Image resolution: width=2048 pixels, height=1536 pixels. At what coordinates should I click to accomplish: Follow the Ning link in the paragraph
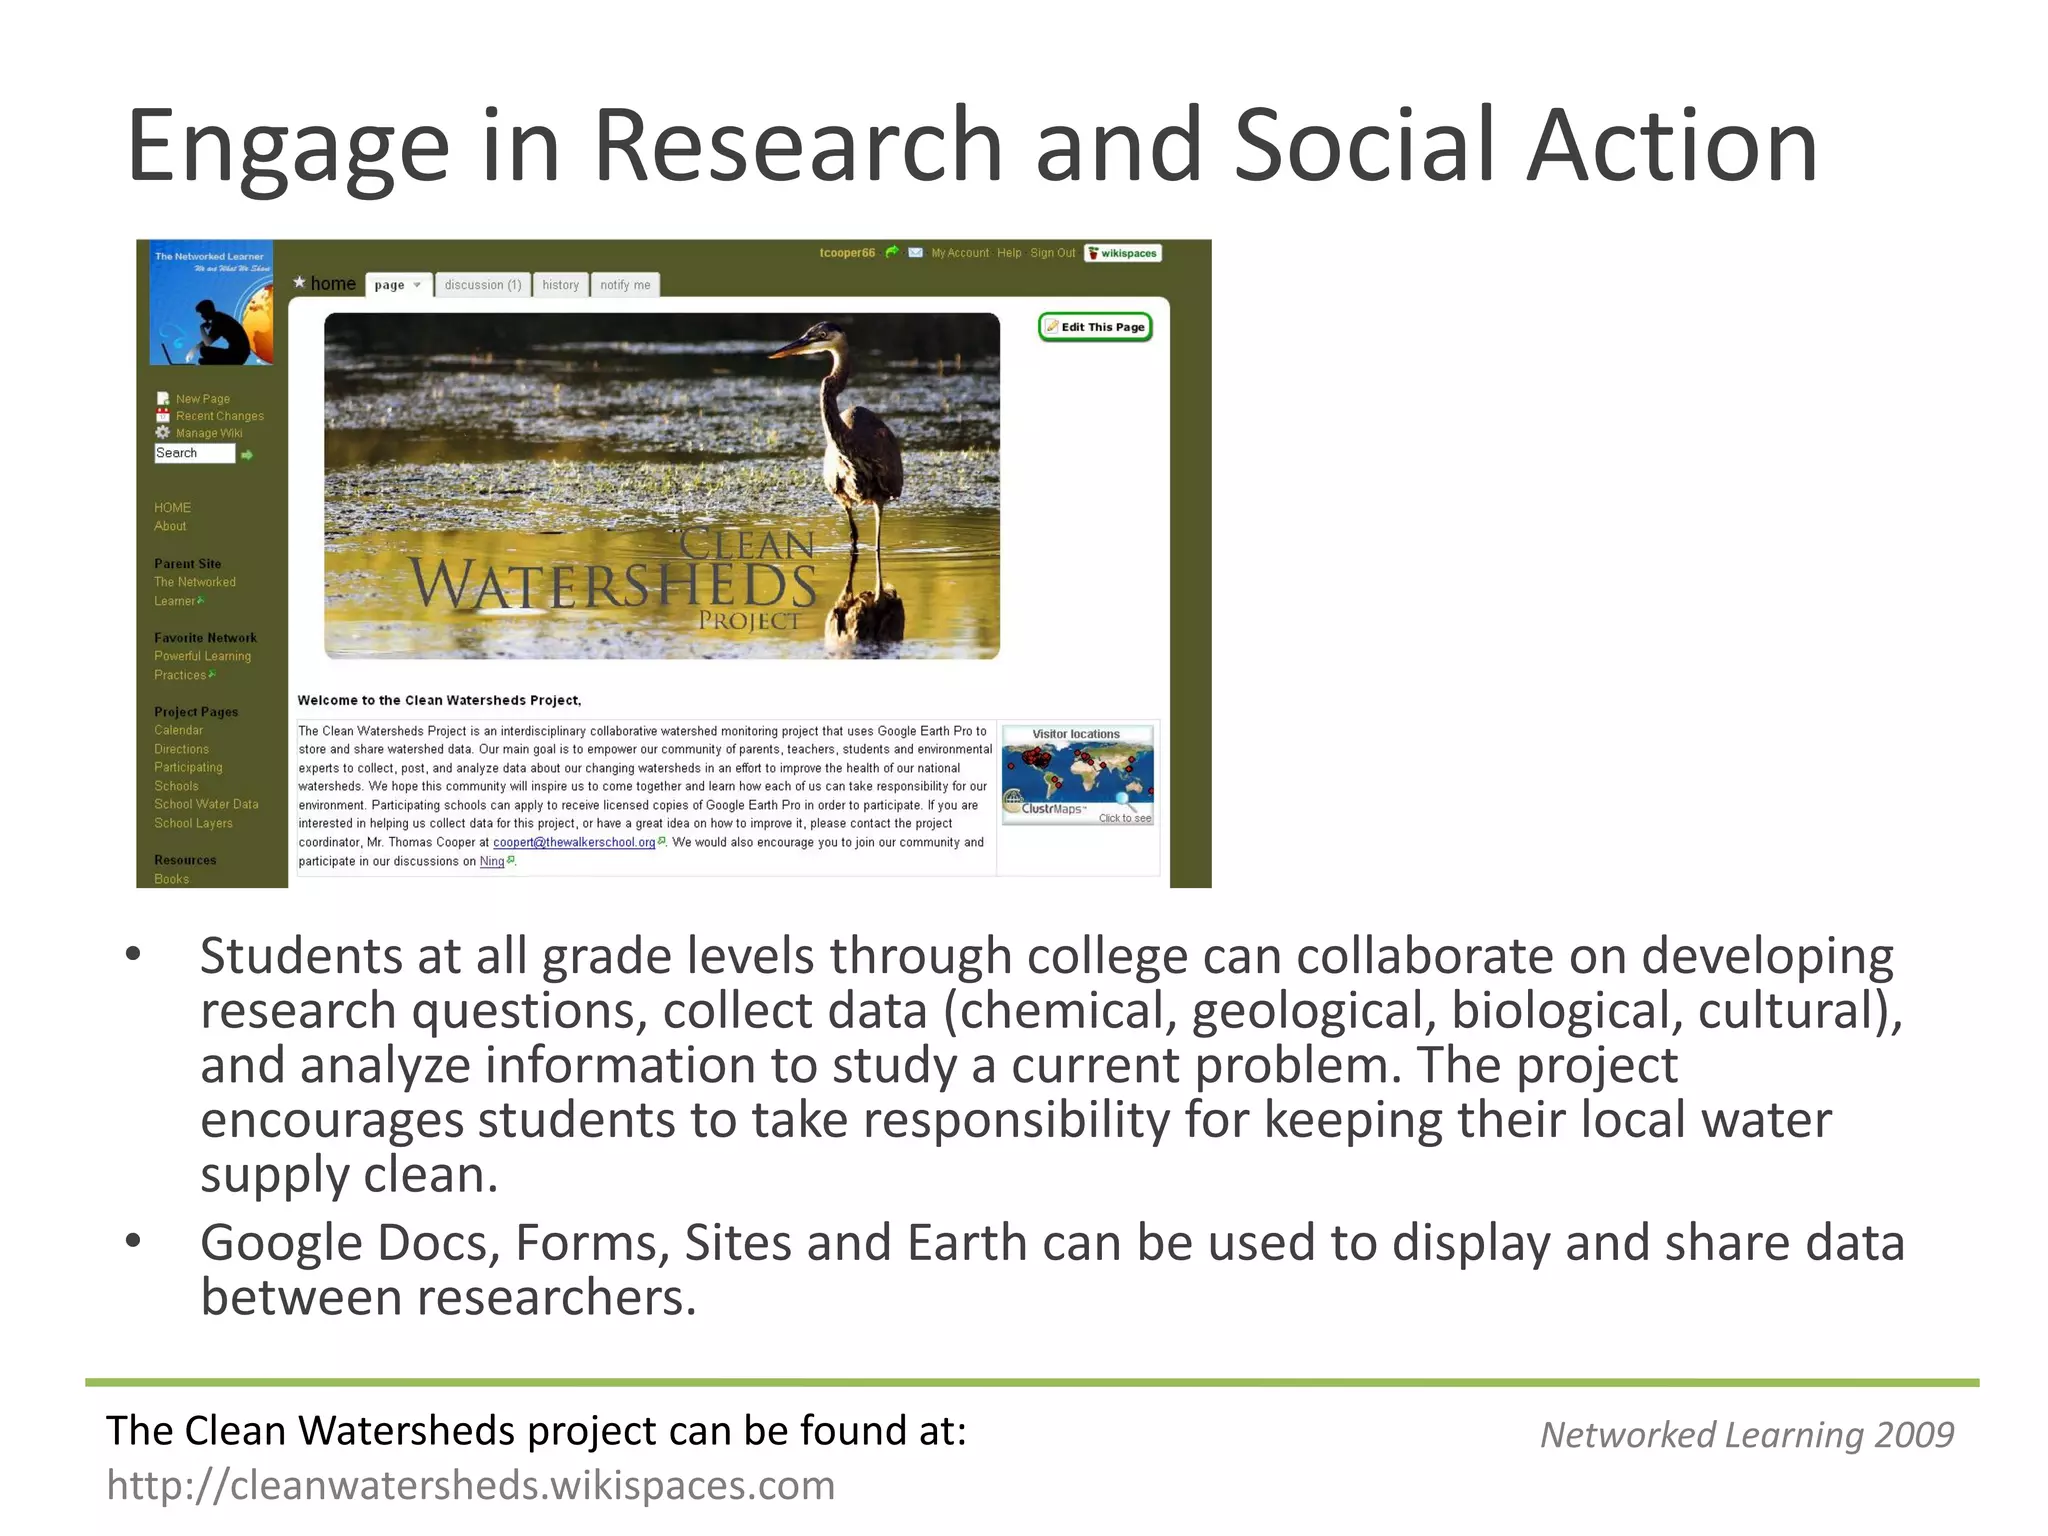point(491,861)
